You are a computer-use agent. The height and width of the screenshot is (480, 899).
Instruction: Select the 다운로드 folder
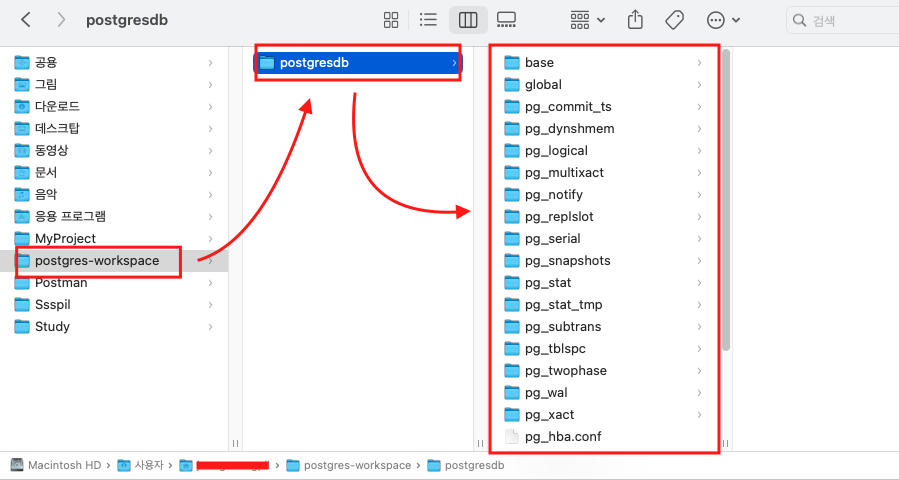115,107
